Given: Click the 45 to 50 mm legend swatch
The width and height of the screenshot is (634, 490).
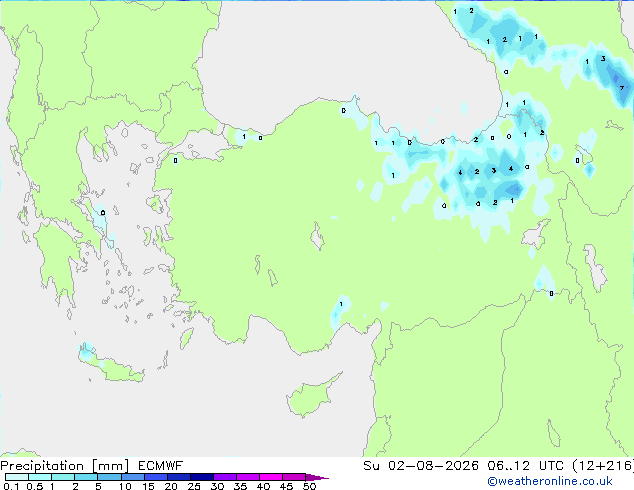Looking at the screenshot, I should (x=294, y=477).
